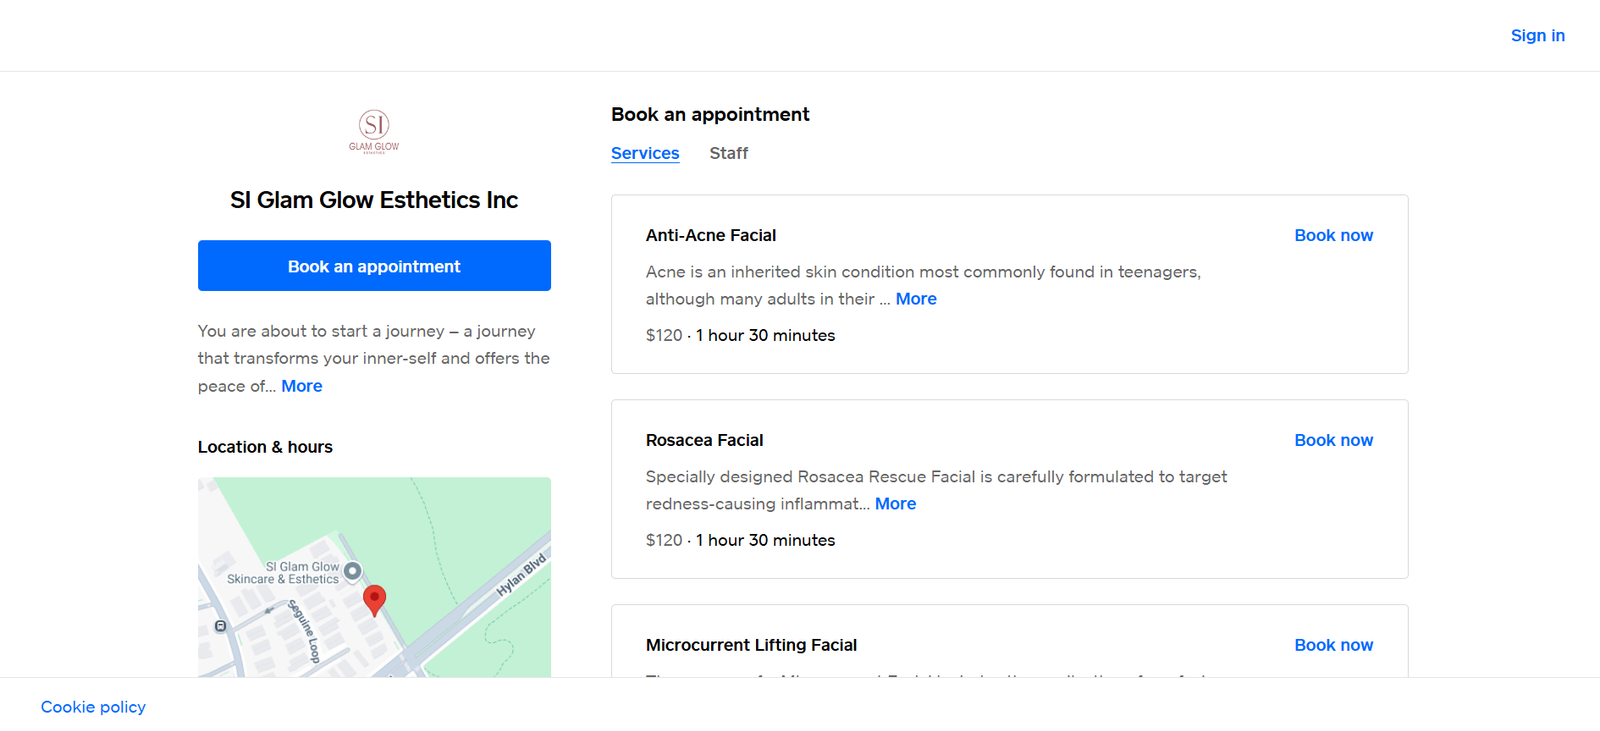Screen dimensions: 1600x731
Task: Click the red map location pin
Action: (374, 600)
